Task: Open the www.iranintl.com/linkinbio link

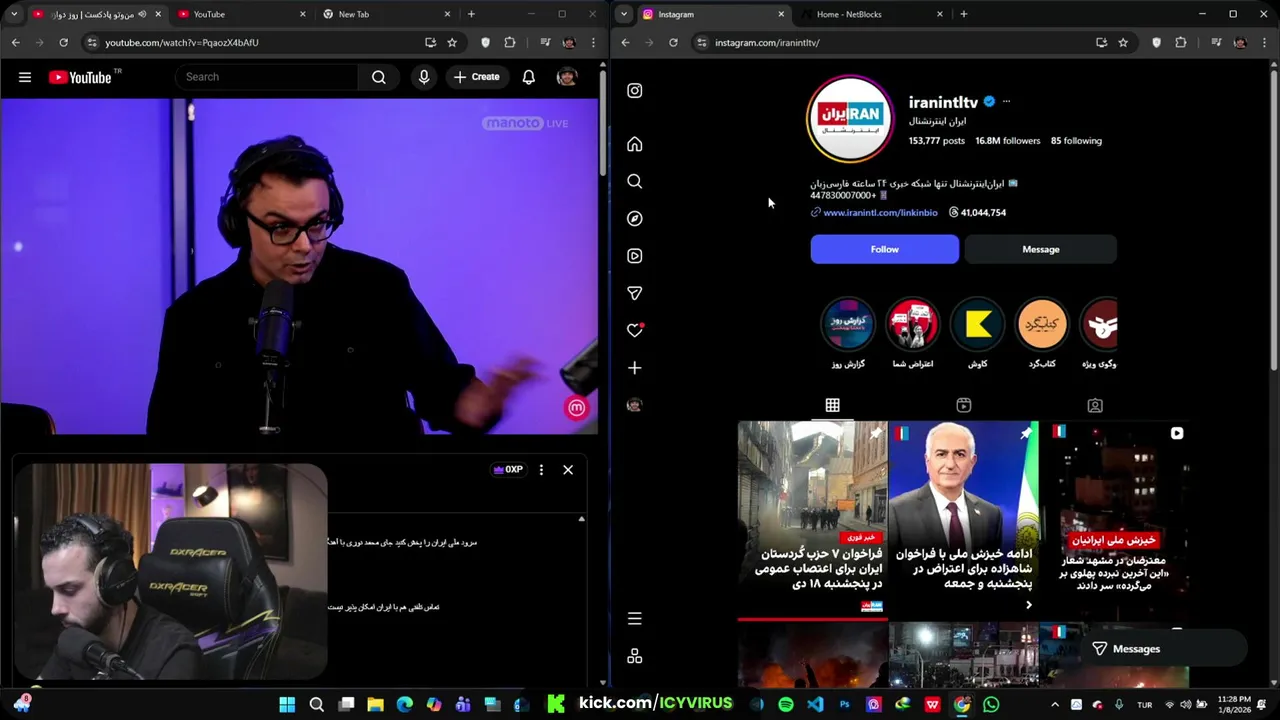Action: (880, 212)
